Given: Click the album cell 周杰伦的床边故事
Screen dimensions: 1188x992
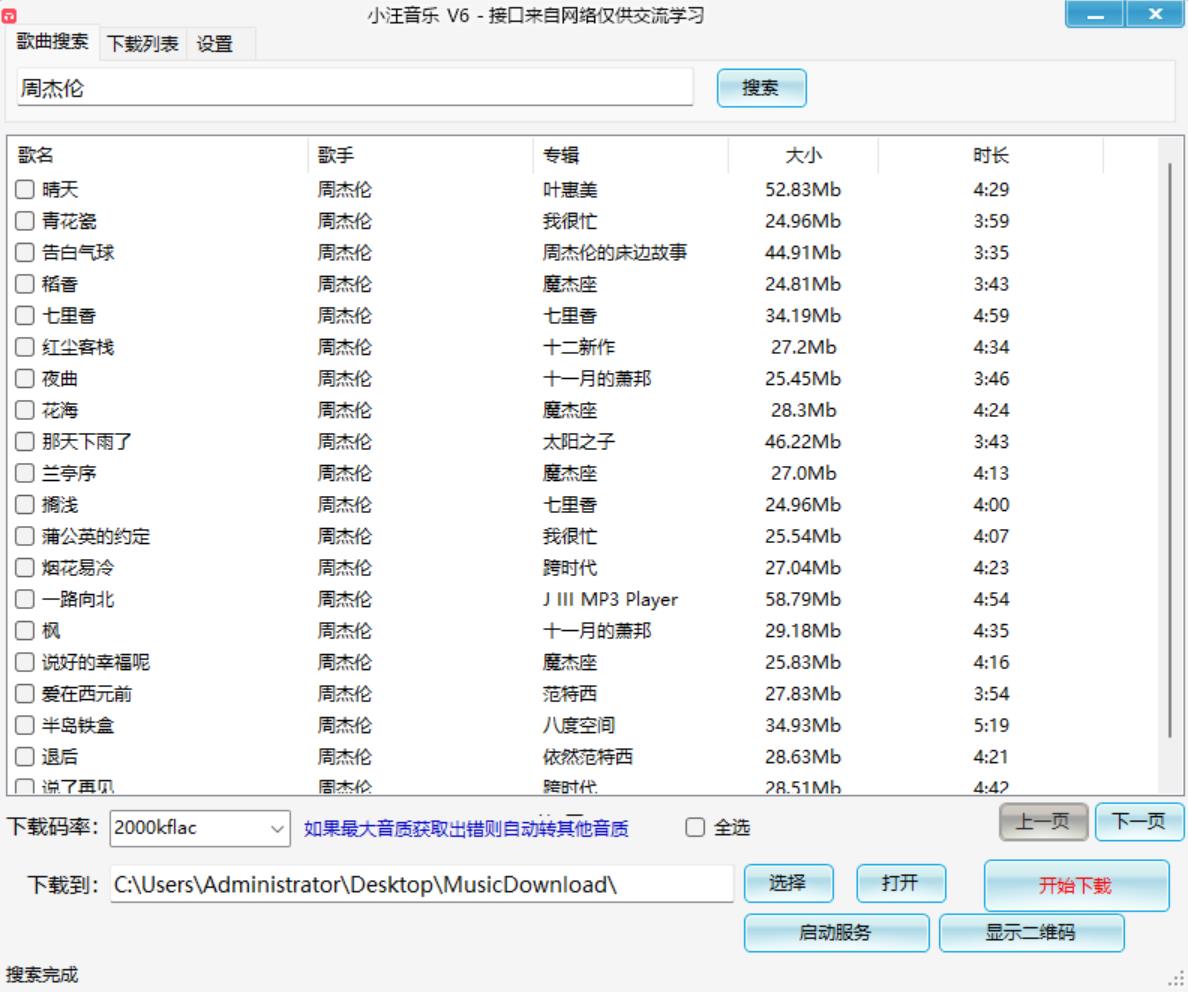Looking at the screenshot, I should [x=614, y=252].
